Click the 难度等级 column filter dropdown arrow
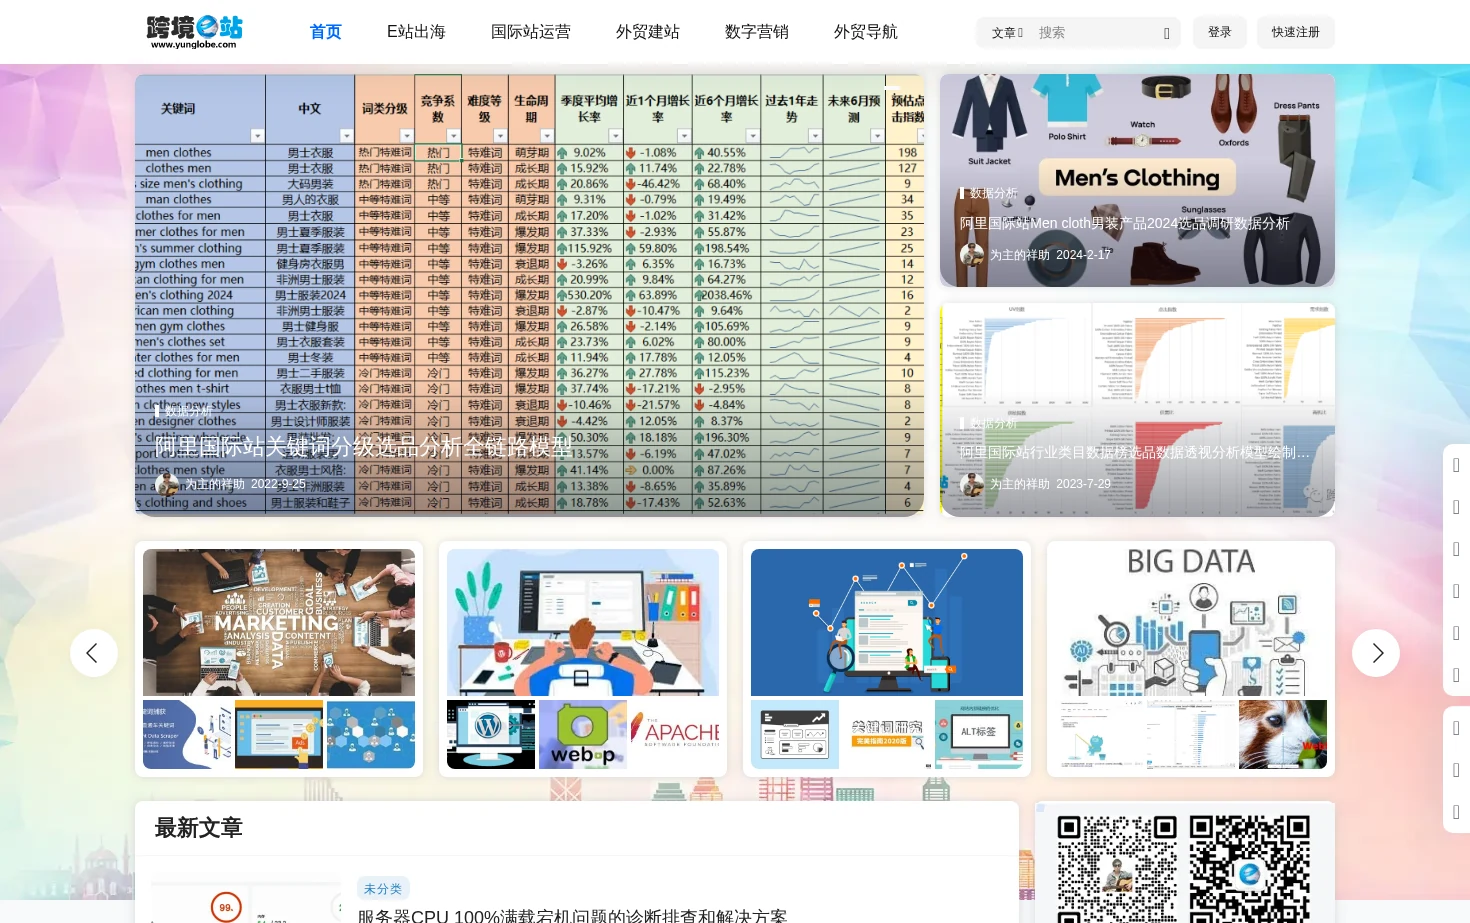This screenshot has width=1470, height=923. pos(500,136)
